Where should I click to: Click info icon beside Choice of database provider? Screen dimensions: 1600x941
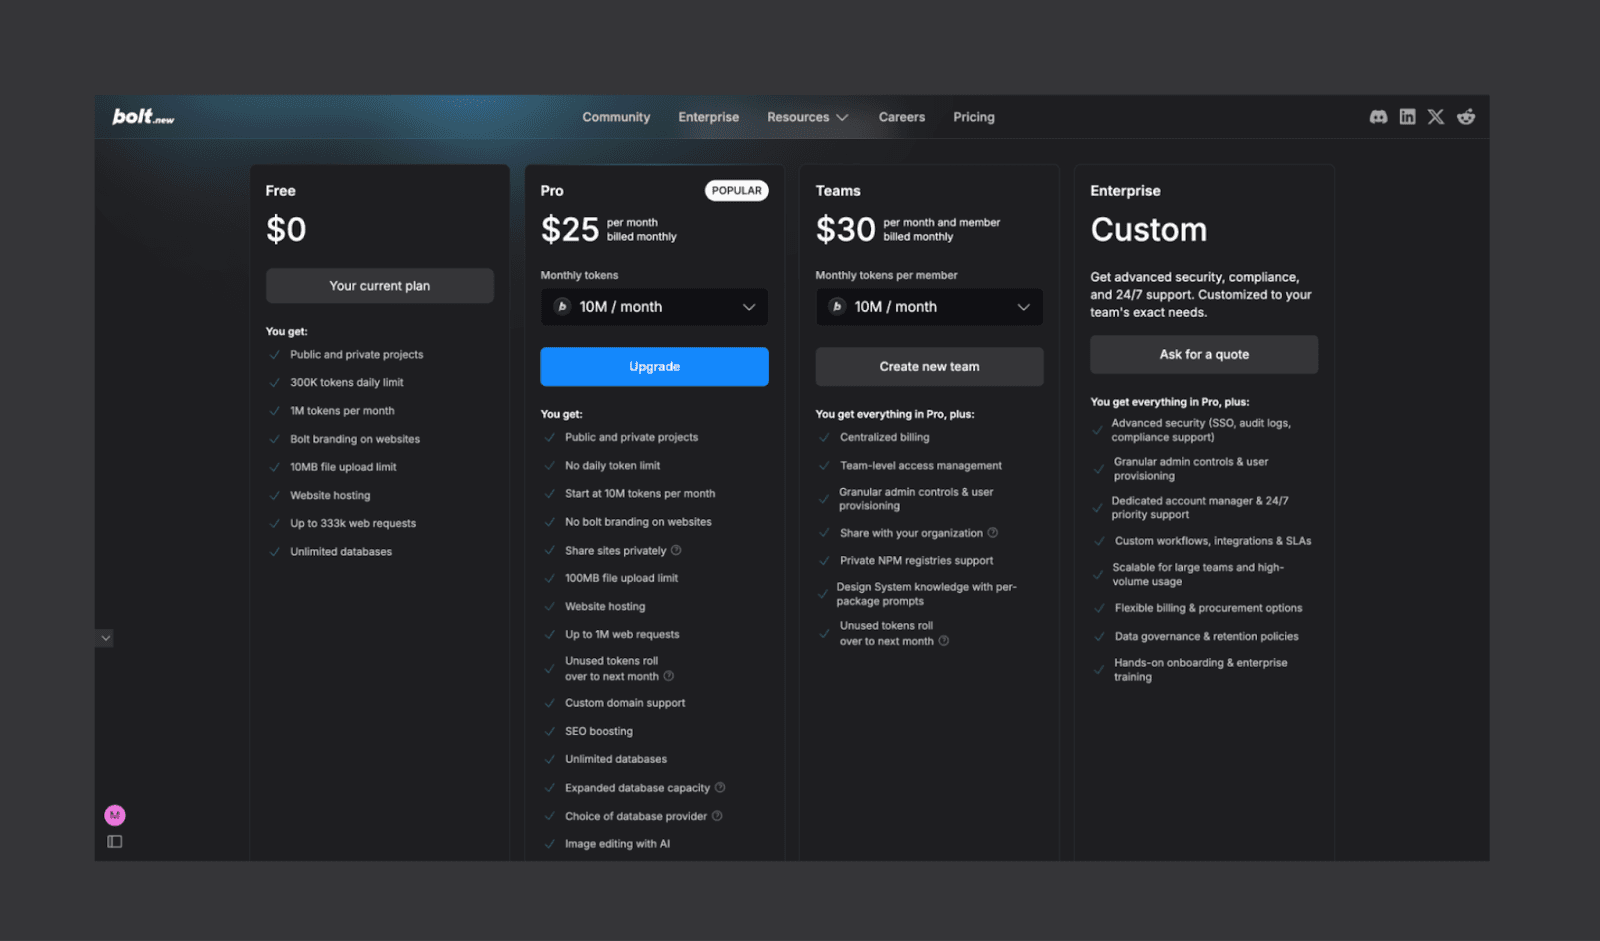click(x=717, y=816)
